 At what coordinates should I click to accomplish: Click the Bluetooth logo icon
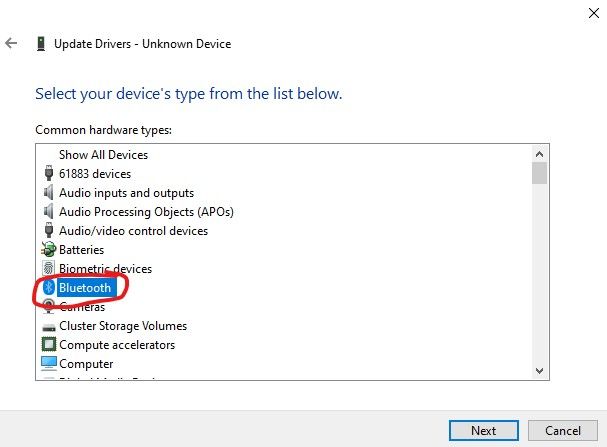click(x=49, y=287)
